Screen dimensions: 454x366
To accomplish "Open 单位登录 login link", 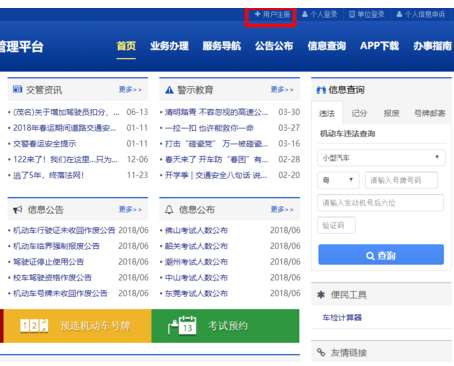I will pyautogui.click(x=366, y=14).
